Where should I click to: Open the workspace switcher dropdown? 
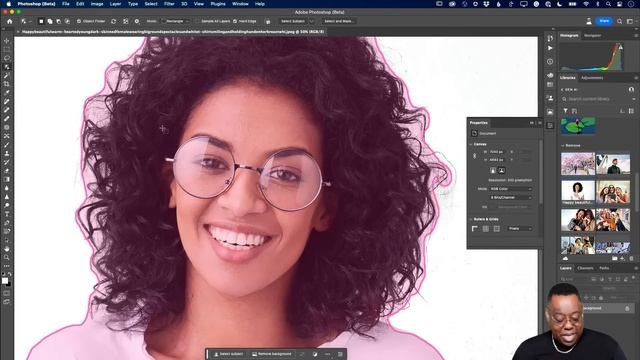630,21
